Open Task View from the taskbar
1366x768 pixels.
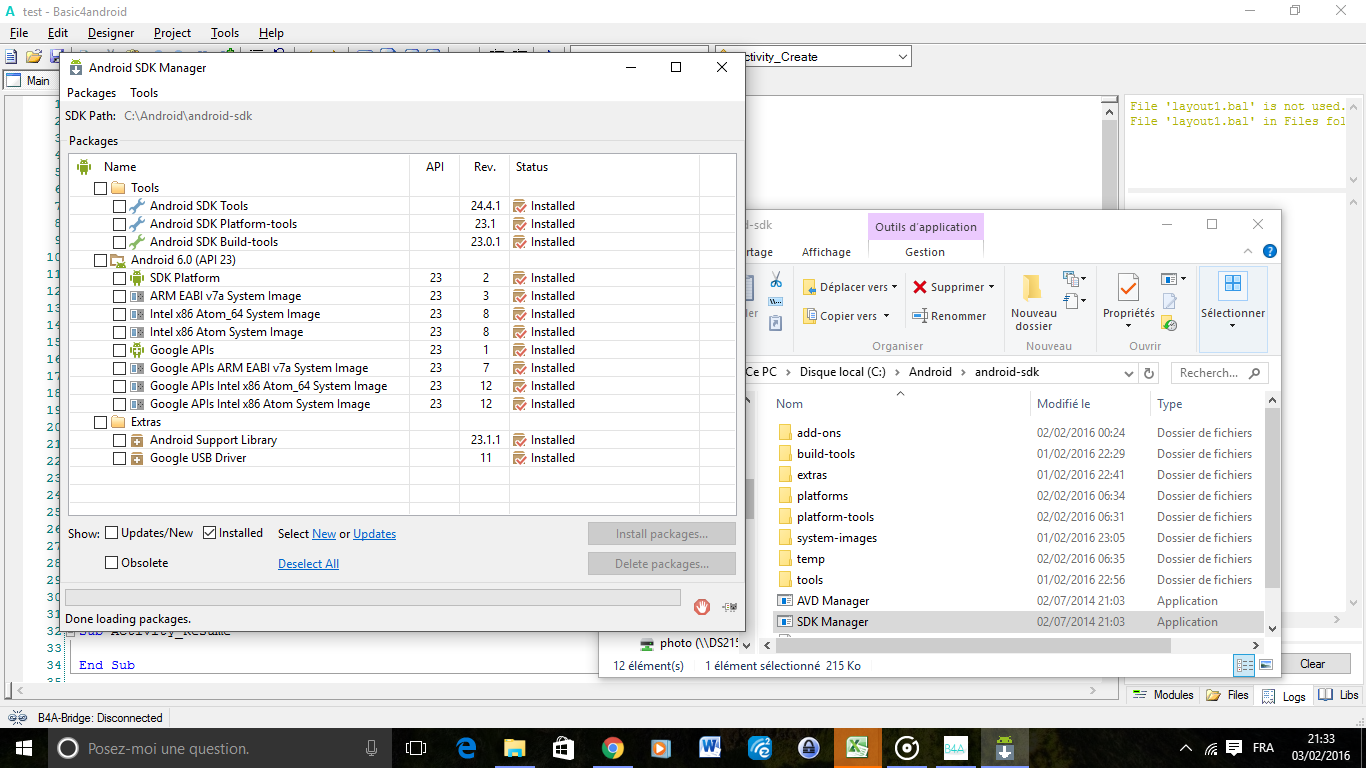click(415, 748)
